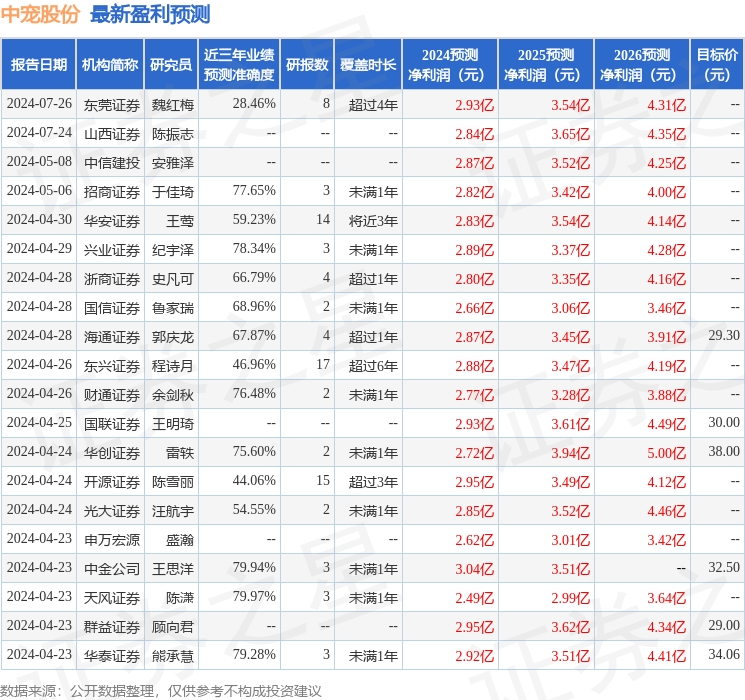Click 2026 forecast 3.46亿
This screenshot has height=700, width=745.
tap(667, 308)
